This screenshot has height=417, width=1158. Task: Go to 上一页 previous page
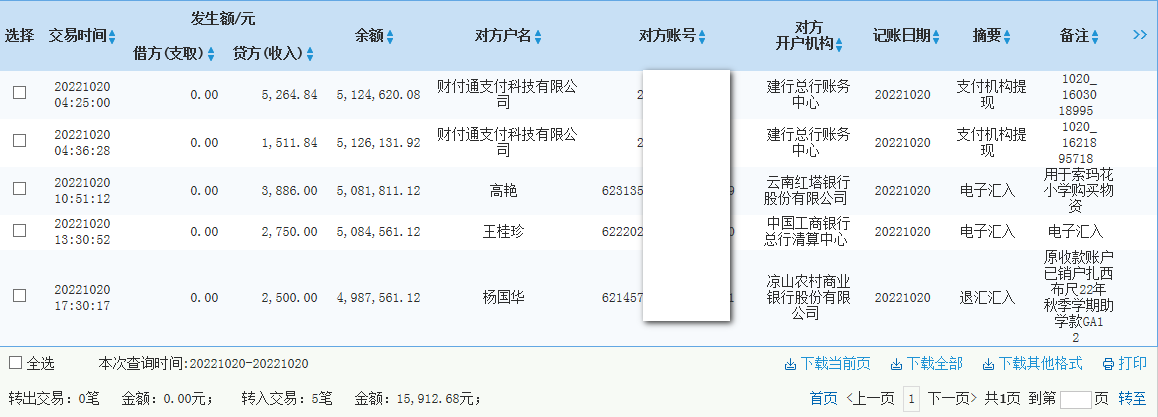[x=870, y=399]
